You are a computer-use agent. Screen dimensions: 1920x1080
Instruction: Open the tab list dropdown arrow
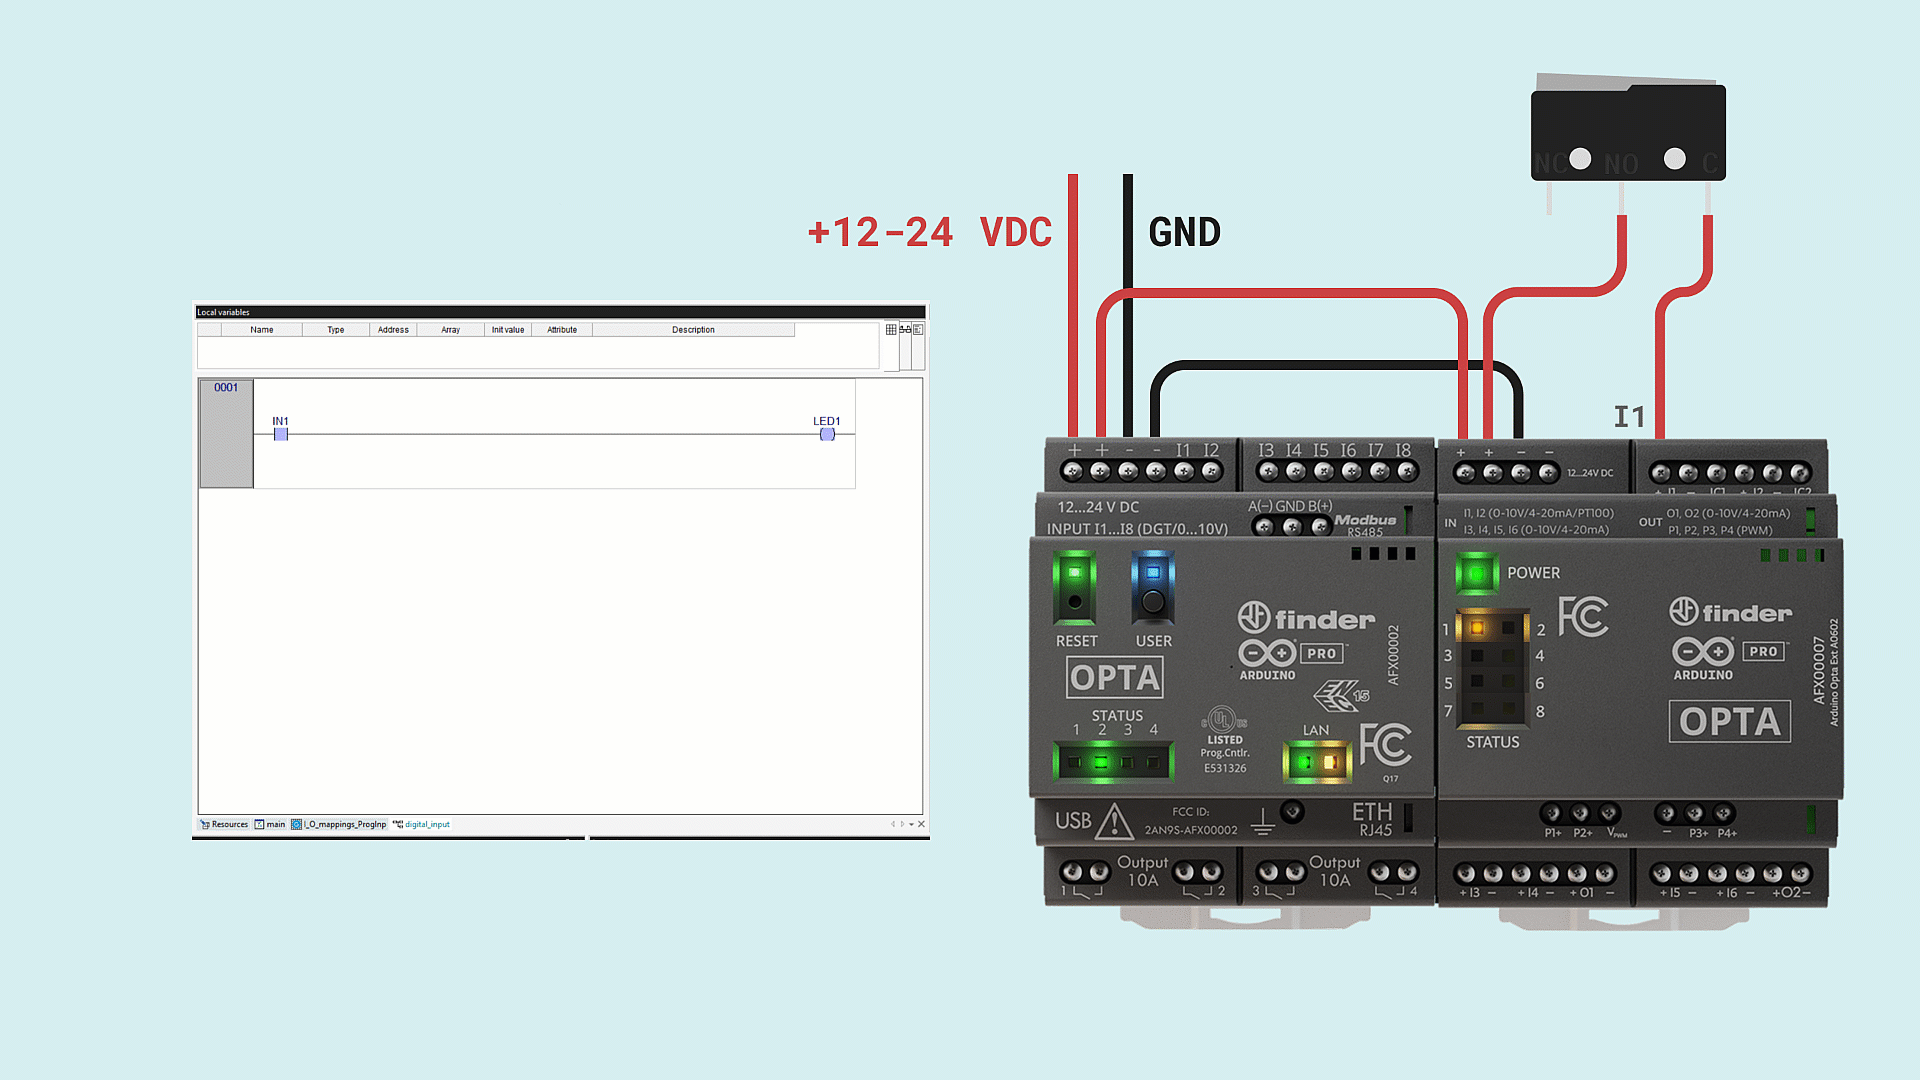click(x=911, y=825)
